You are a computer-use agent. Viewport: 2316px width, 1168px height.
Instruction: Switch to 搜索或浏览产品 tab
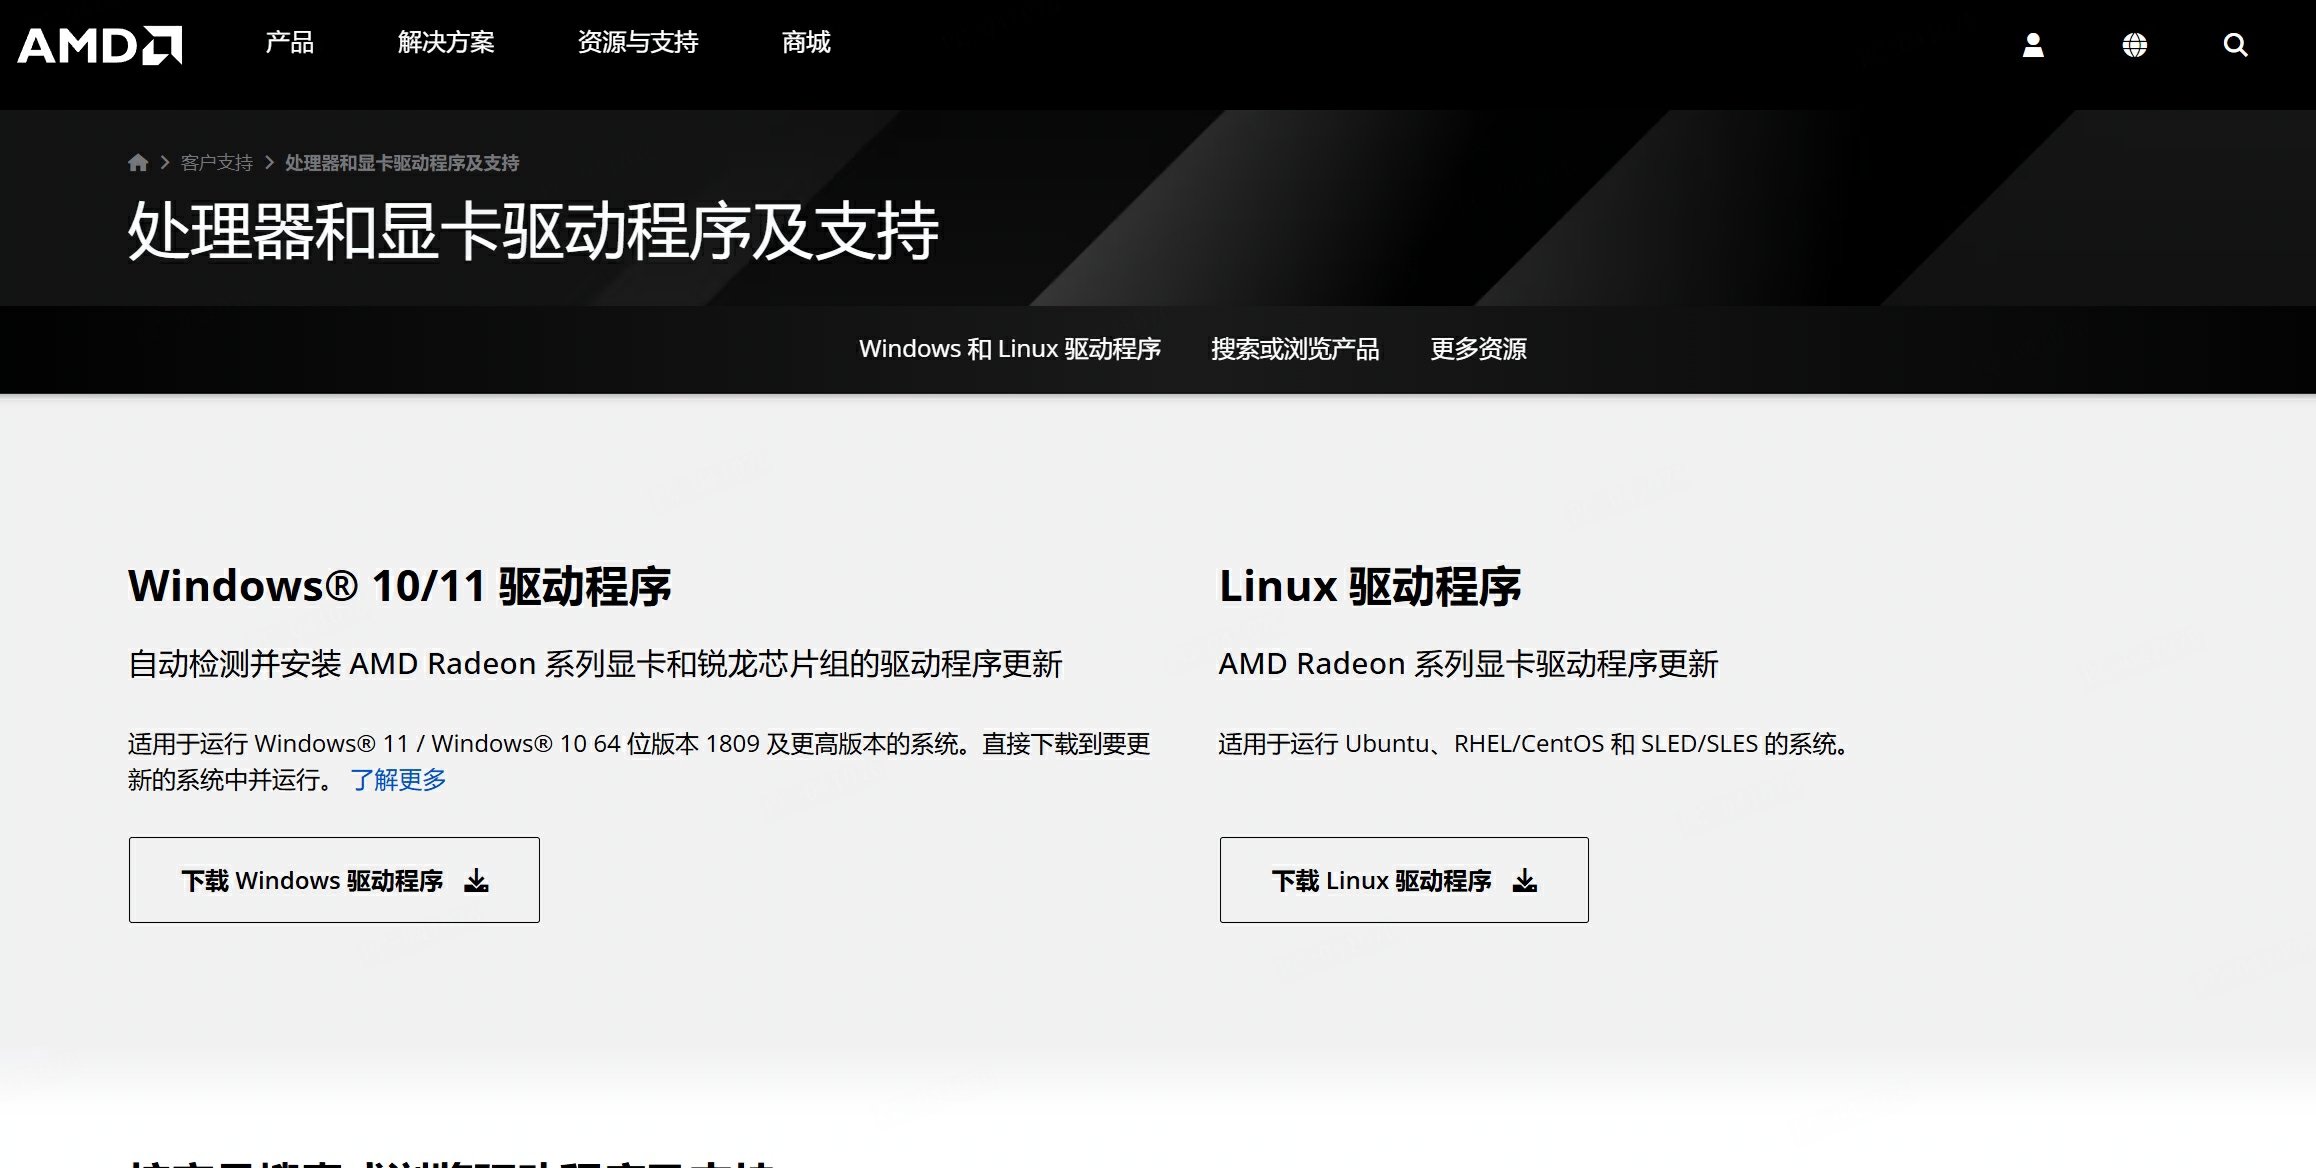click(1295, 349)
